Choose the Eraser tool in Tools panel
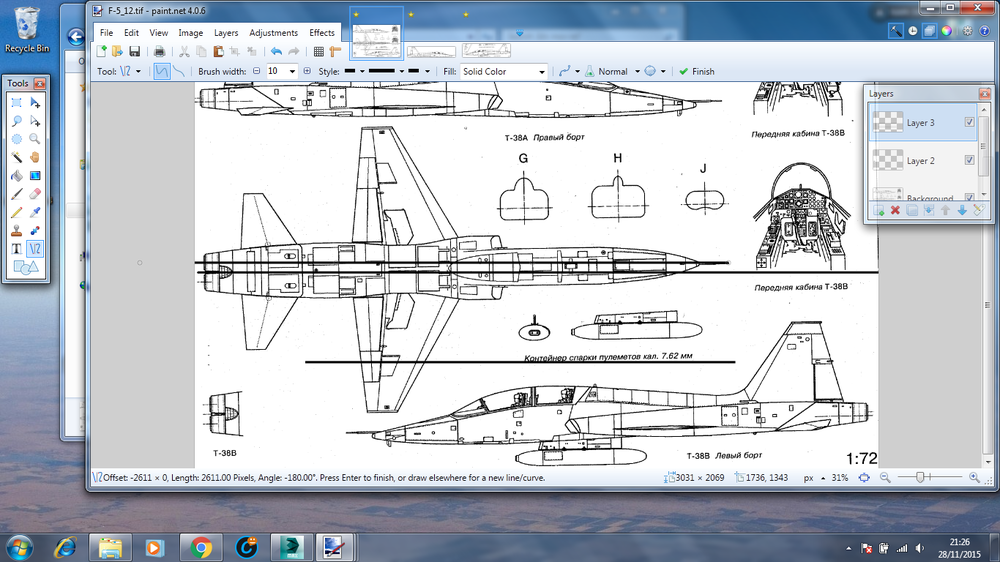The width and height of the screenshot is (1000, 562). click(x=35, y=193)
